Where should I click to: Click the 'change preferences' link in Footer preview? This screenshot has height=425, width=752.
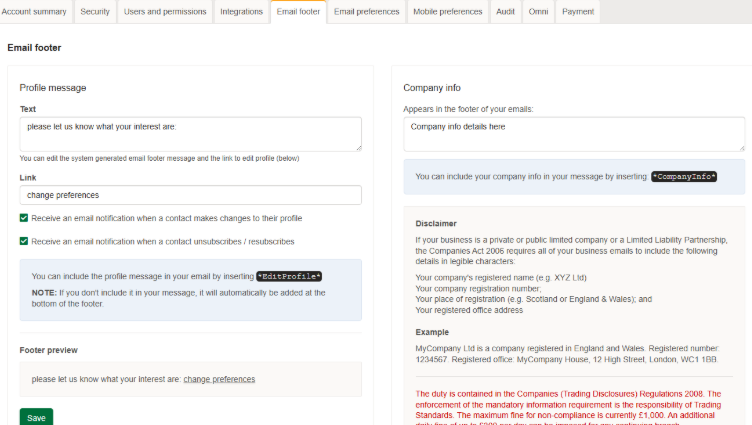(219, 379)
